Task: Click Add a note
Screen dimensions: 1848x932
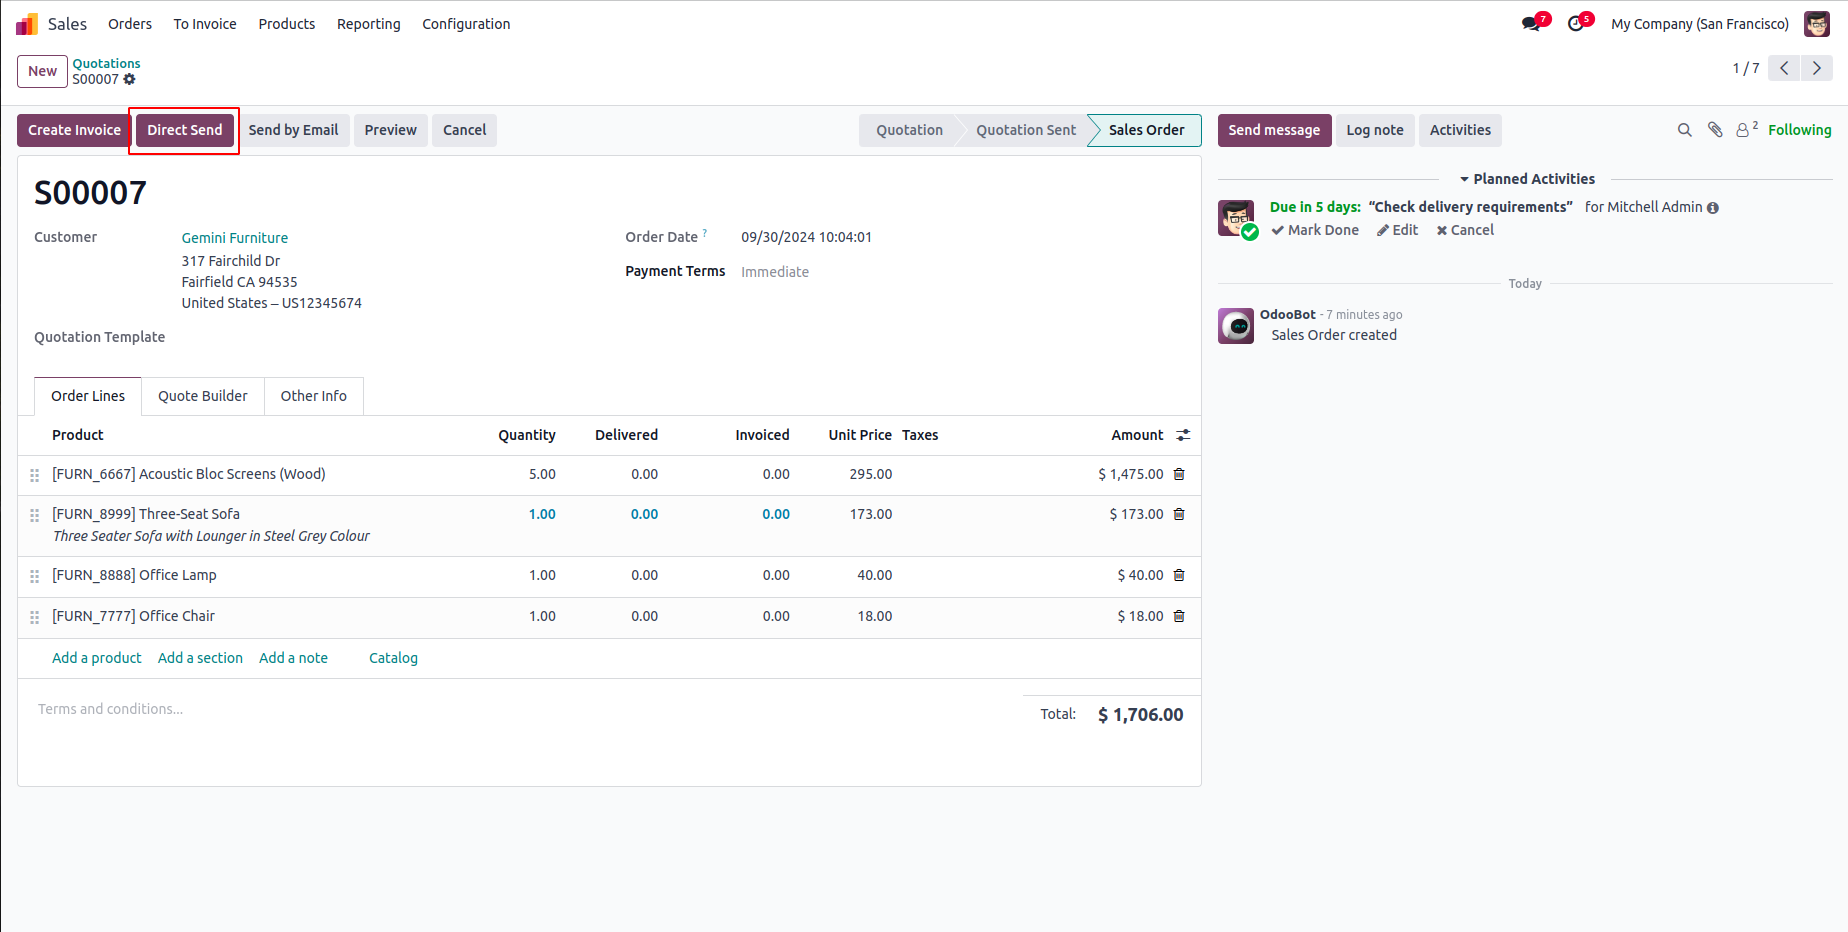Action: pyautogui.click(x=293, y=658)
